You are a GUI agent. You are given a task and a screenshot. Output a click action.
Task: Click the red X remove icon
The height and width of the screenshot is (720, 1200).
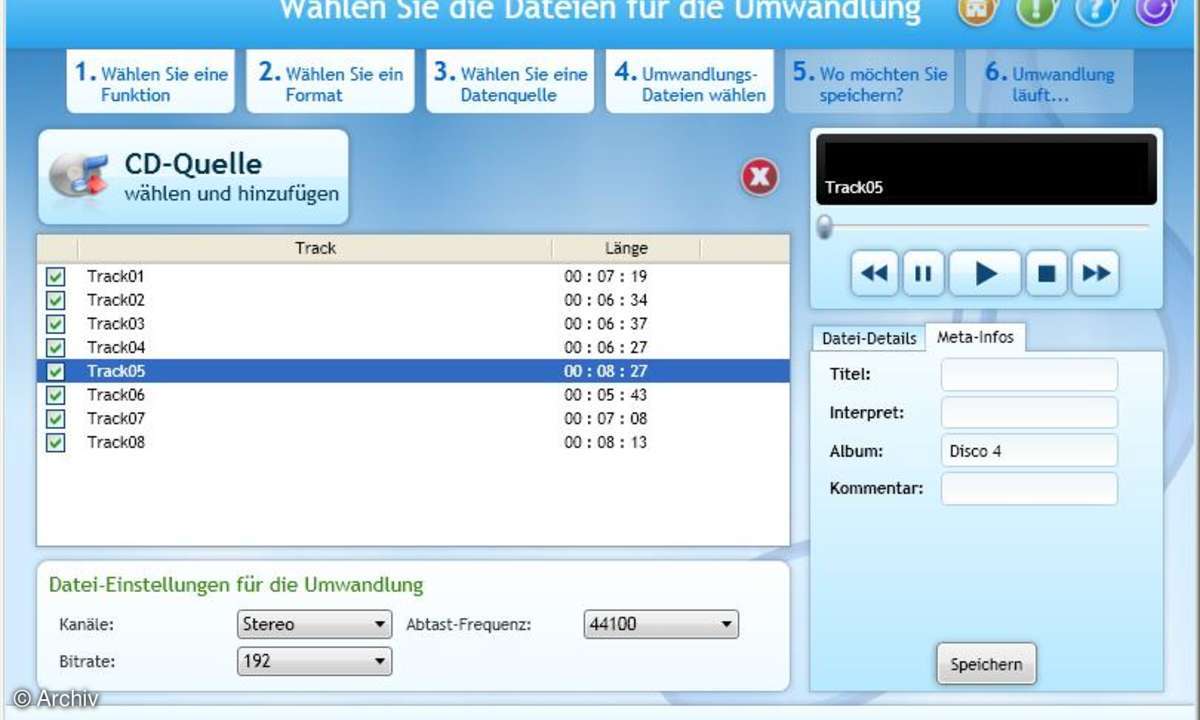tap(760, 178)
